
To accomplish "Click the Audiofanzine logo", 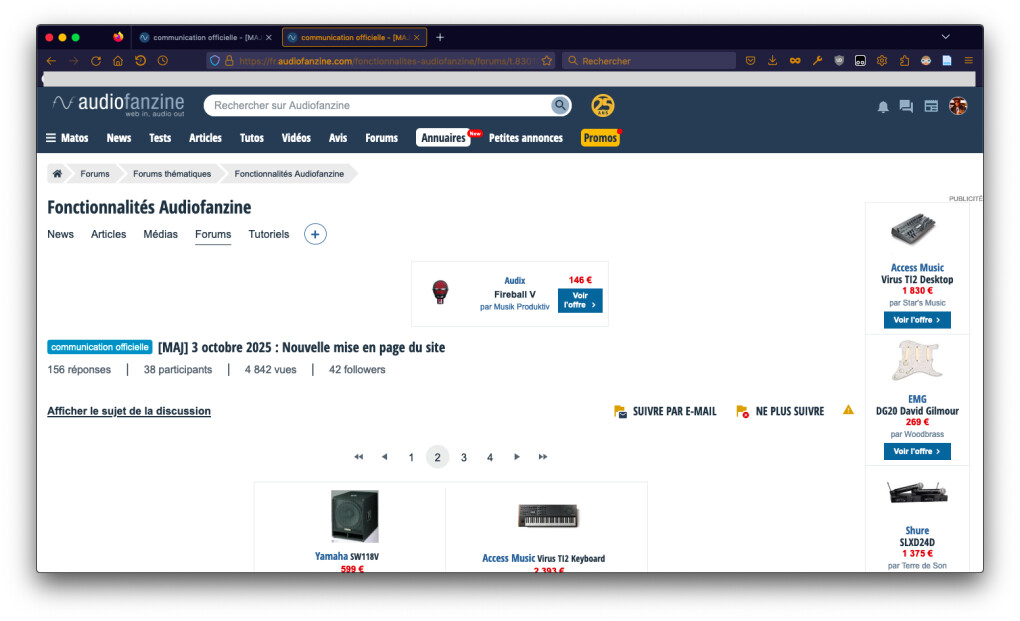I will 118,104.
